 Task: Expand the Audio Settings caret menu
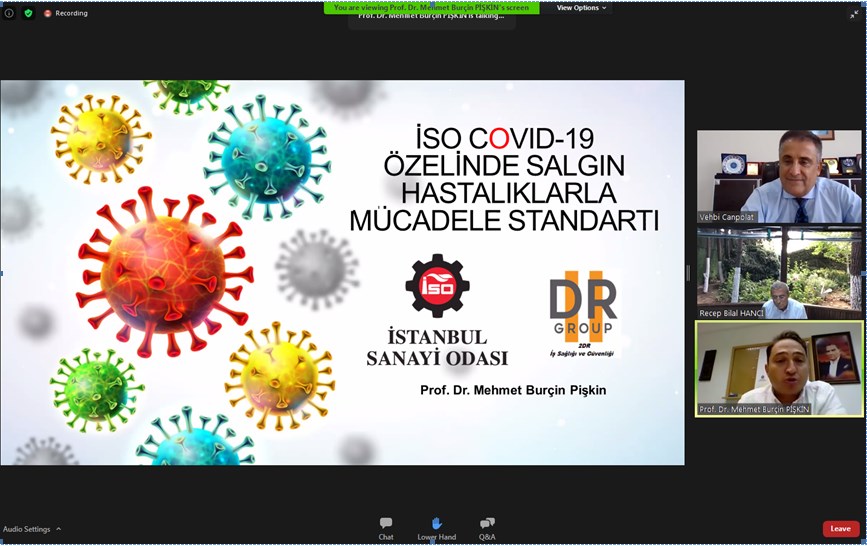(59, 529)
